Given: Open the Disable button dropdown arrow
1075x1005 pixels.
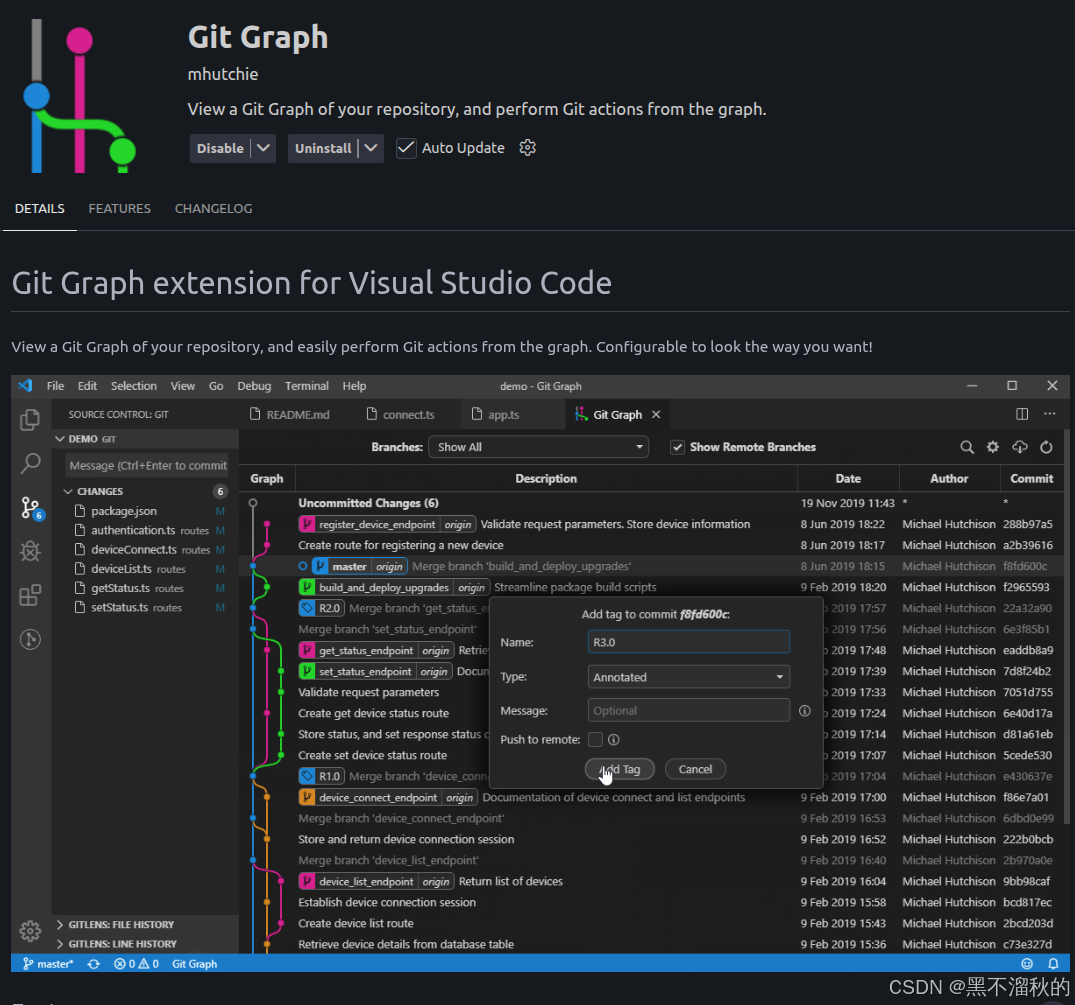Looking at the screenshot, I should [x=263, y=148].
